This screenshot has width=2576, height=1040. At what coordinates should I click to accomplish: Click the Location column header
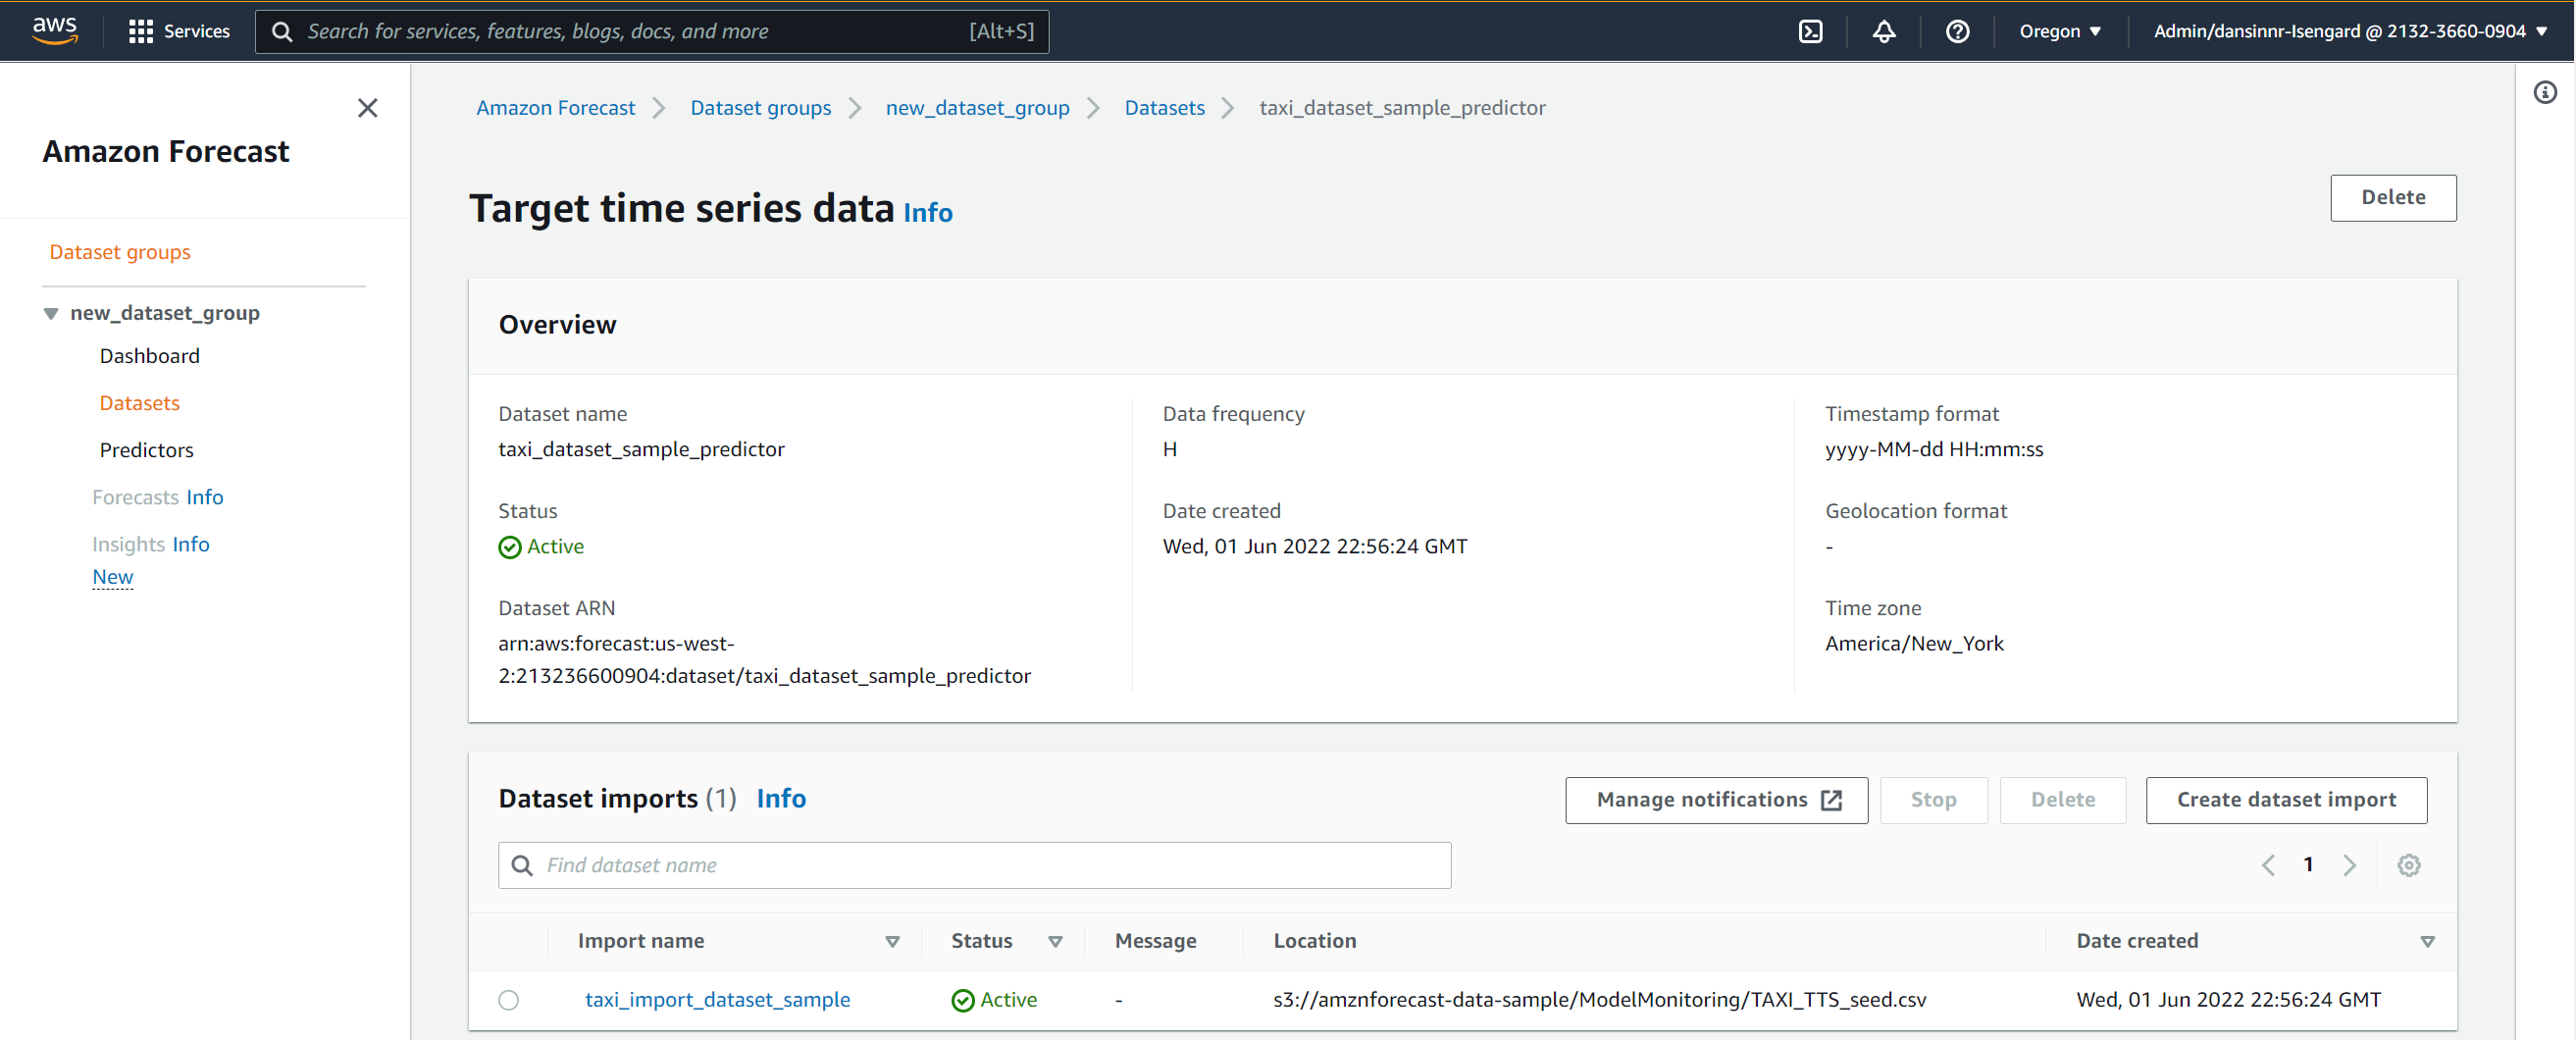(x=1314, y=941)
